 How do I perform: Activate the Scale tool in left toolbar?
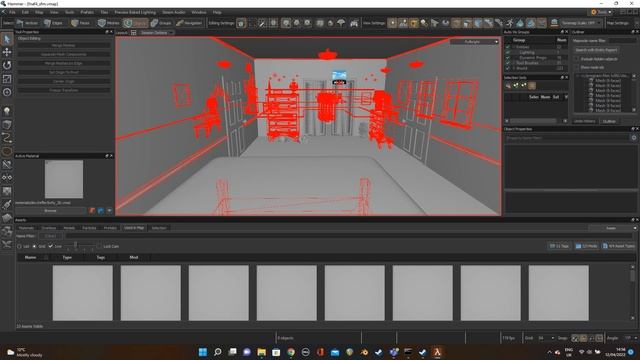click(x=7, y=79)
